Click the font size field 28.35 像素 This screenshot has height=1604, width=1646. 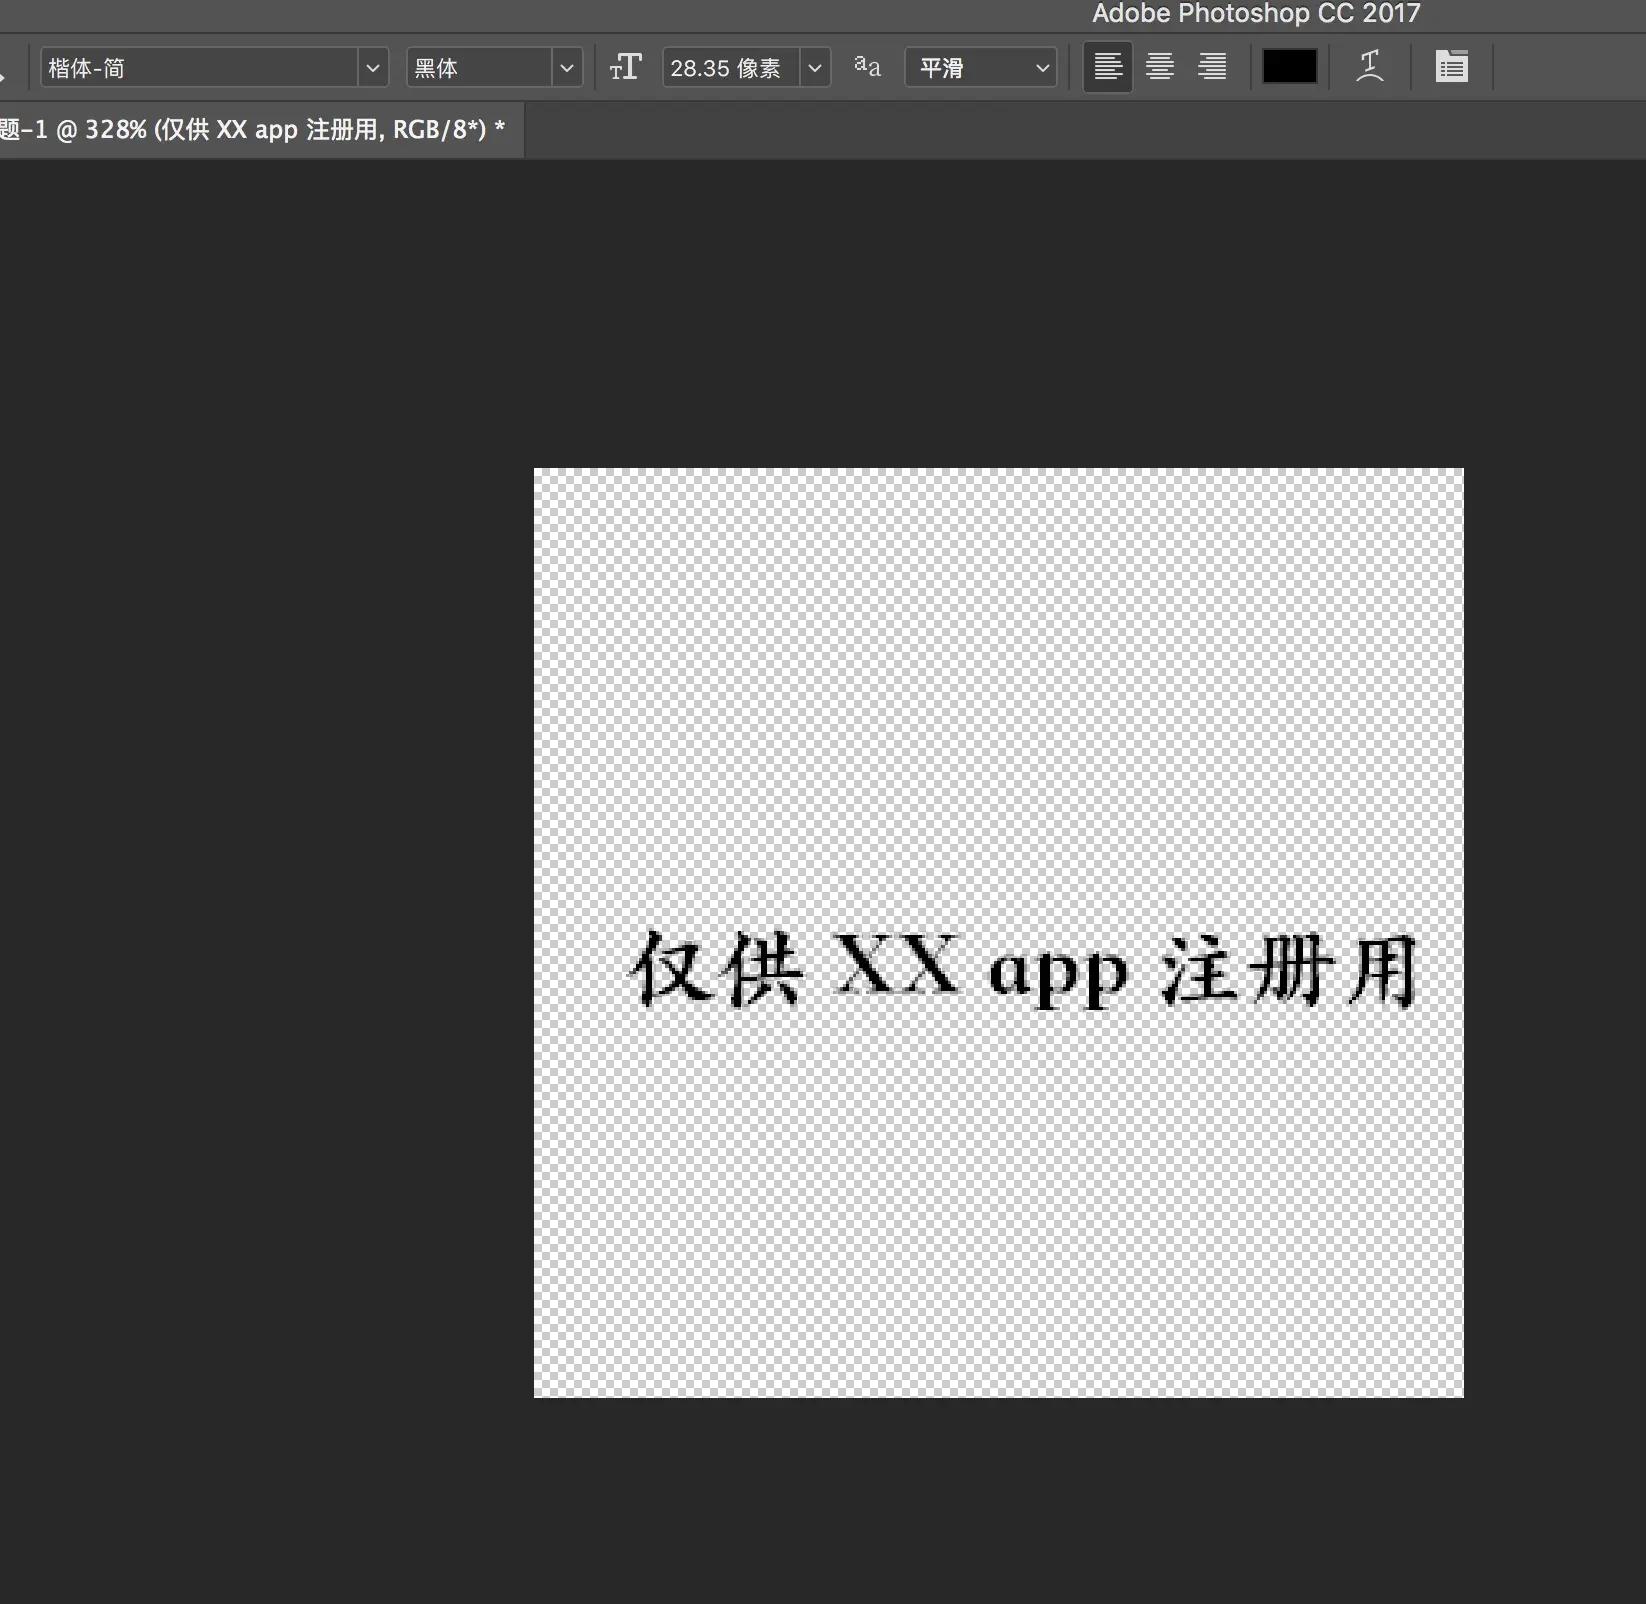731,68
